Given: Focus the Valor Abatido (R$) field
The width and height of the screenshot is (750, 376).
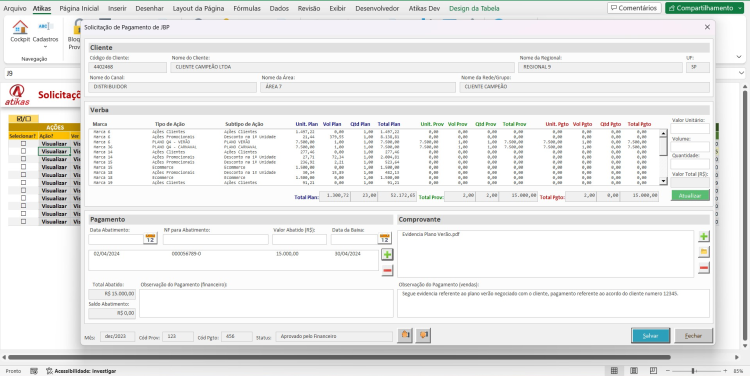Looking at the screenshot, I should (x=299, y=239).
